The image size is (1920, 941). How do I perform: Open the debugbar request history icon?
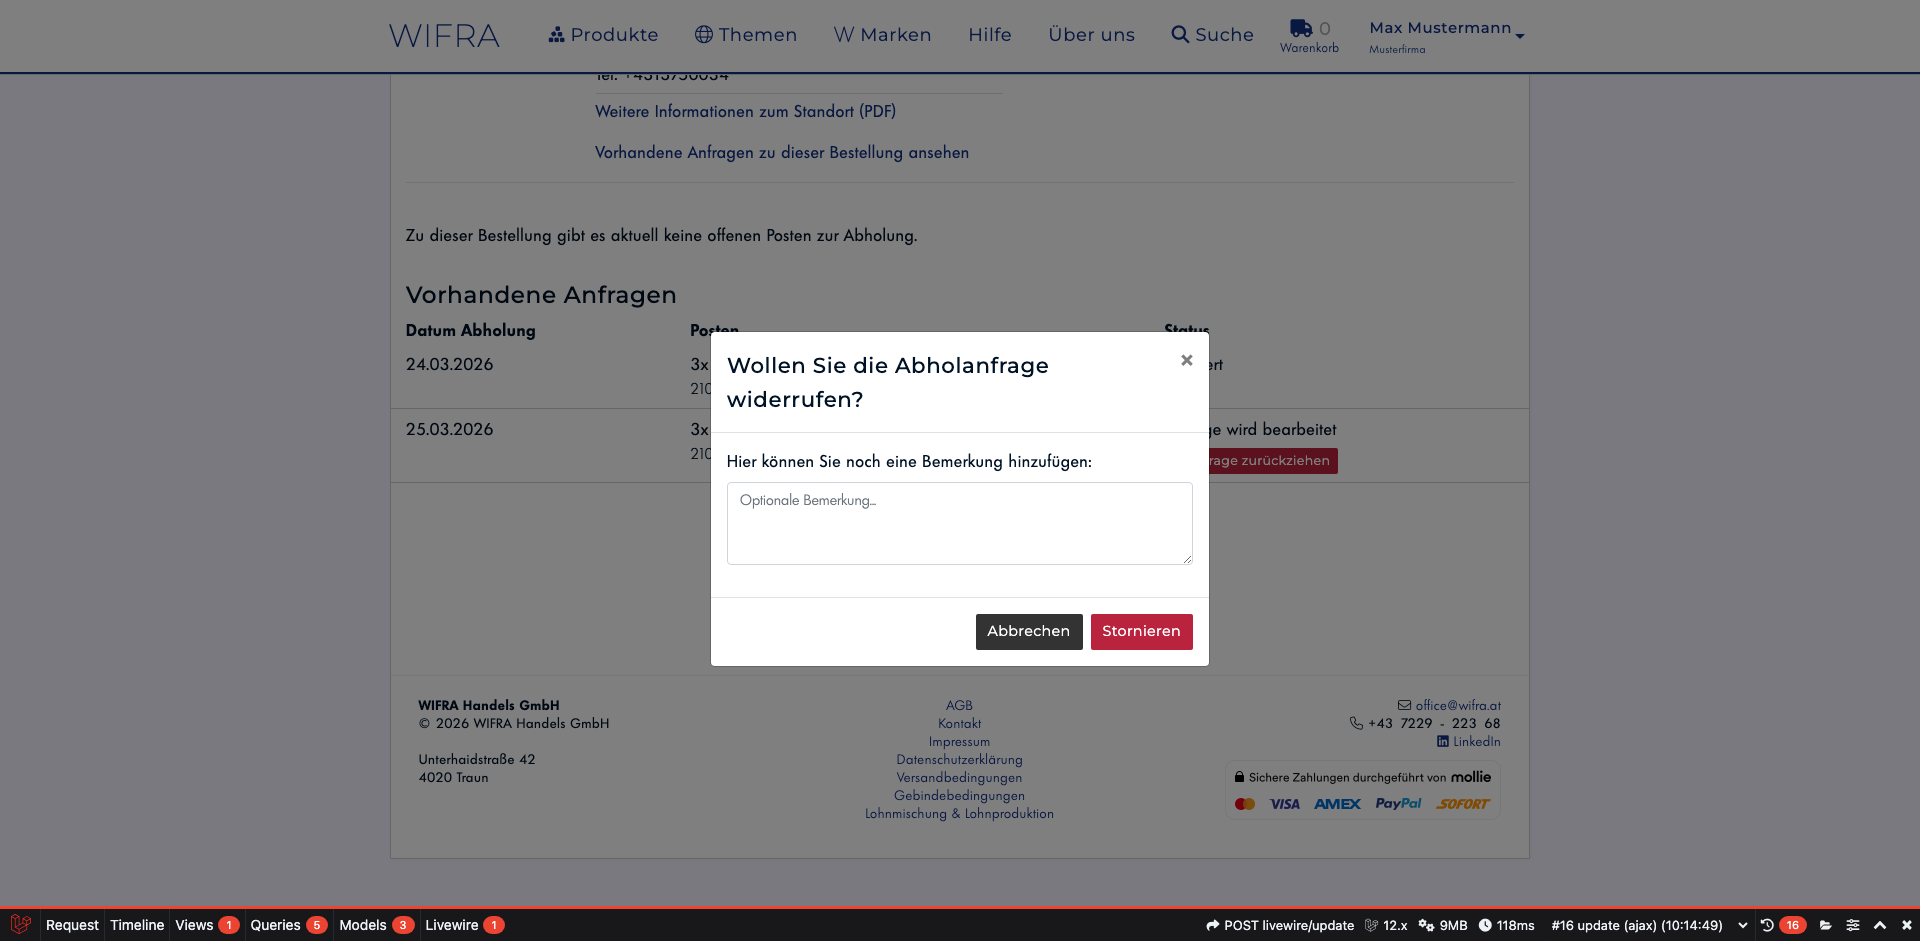coord(1767,925)
